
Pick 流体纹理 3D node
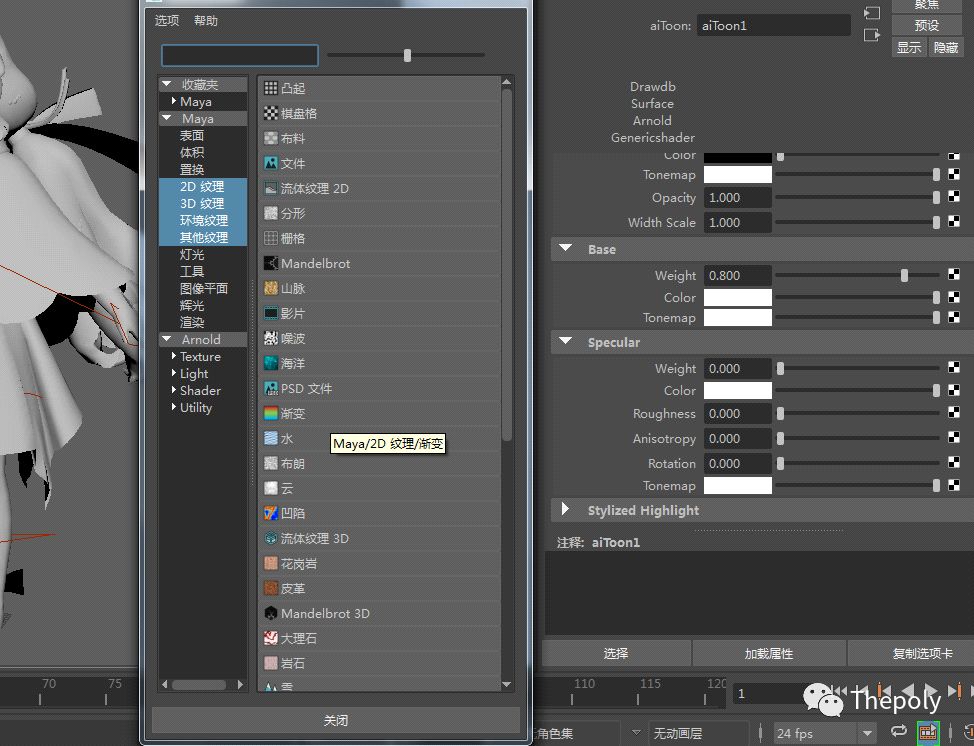(380, 539)
